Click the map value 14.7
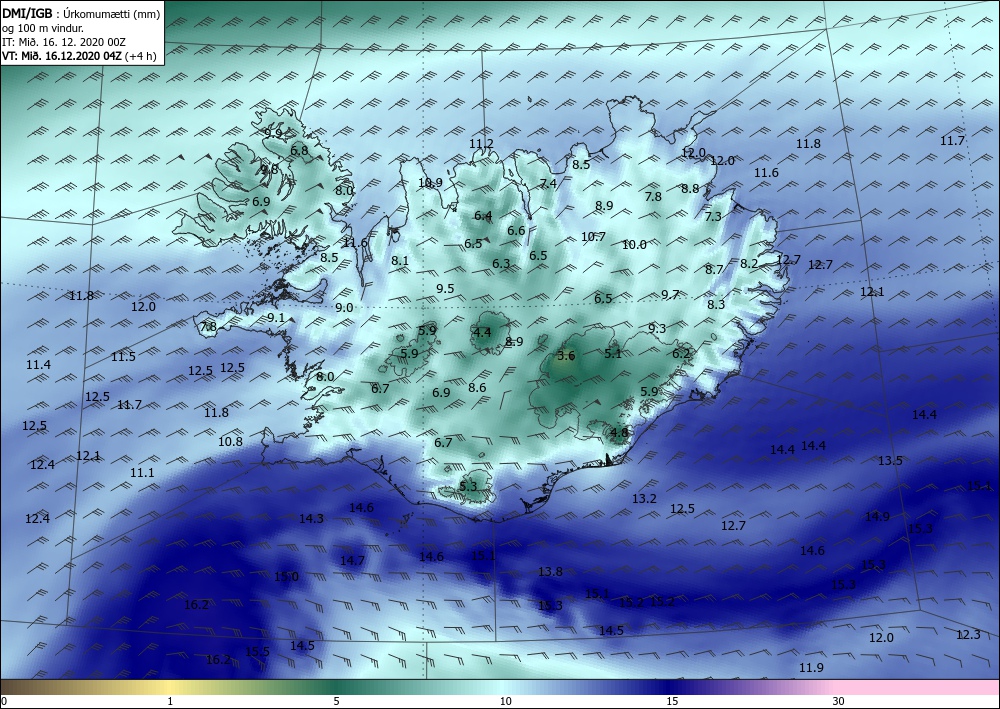Image resolution: width=1000 pixels, height=709 pixels. coord(352,560)
